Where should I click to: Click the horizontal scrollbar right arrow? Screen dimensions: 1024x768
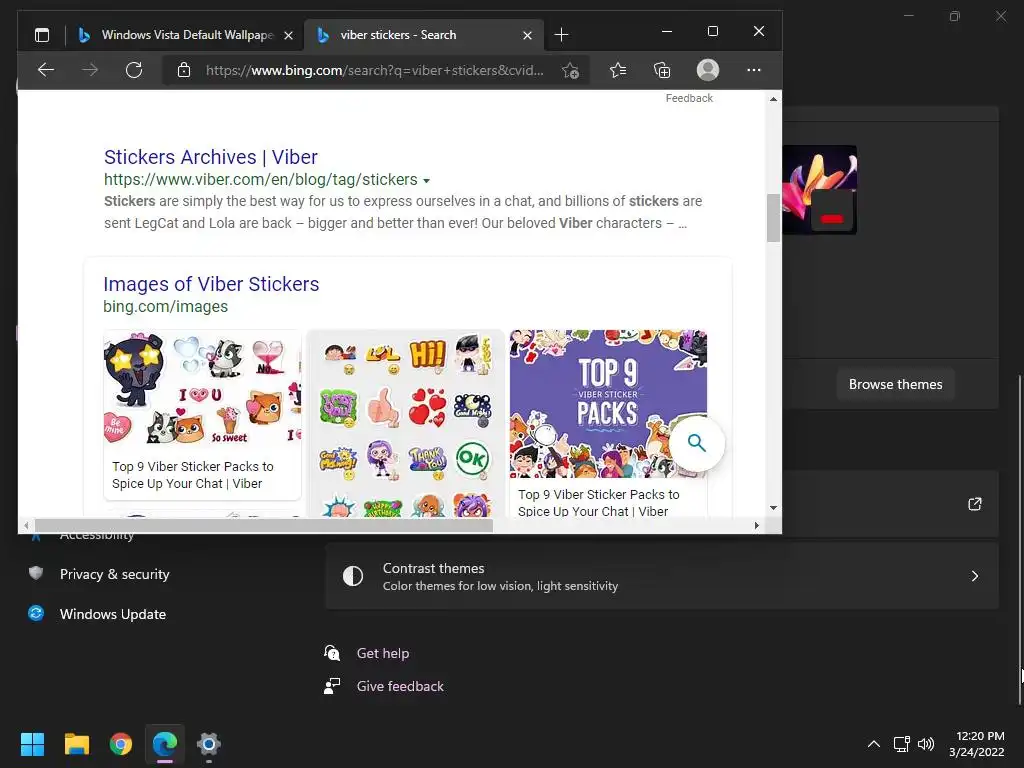[x=757, y=525]
